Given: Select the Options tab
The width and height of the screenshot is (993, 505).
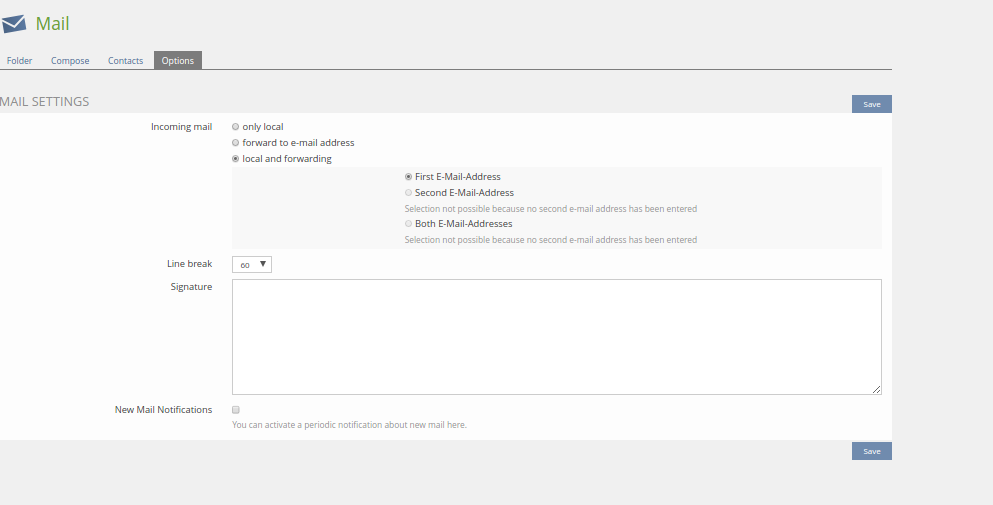Looking at the screenshot, I should click(x=178, y=61).
